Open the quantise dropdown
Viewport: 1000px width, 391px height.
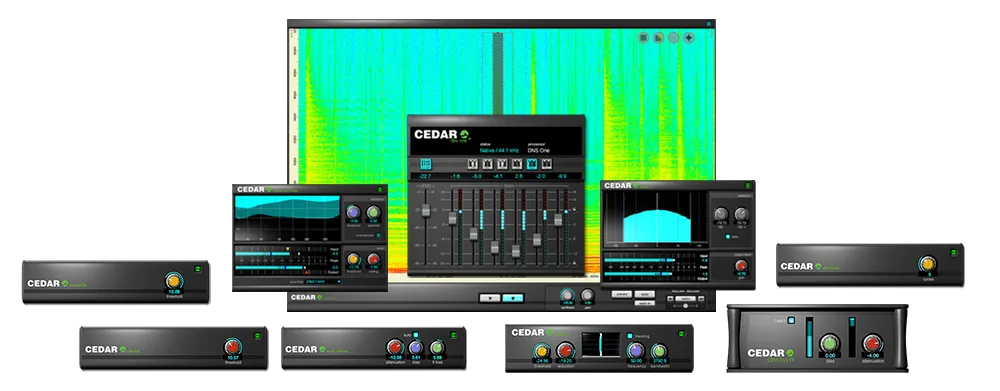pyautogui.click(x=323, y=281)
